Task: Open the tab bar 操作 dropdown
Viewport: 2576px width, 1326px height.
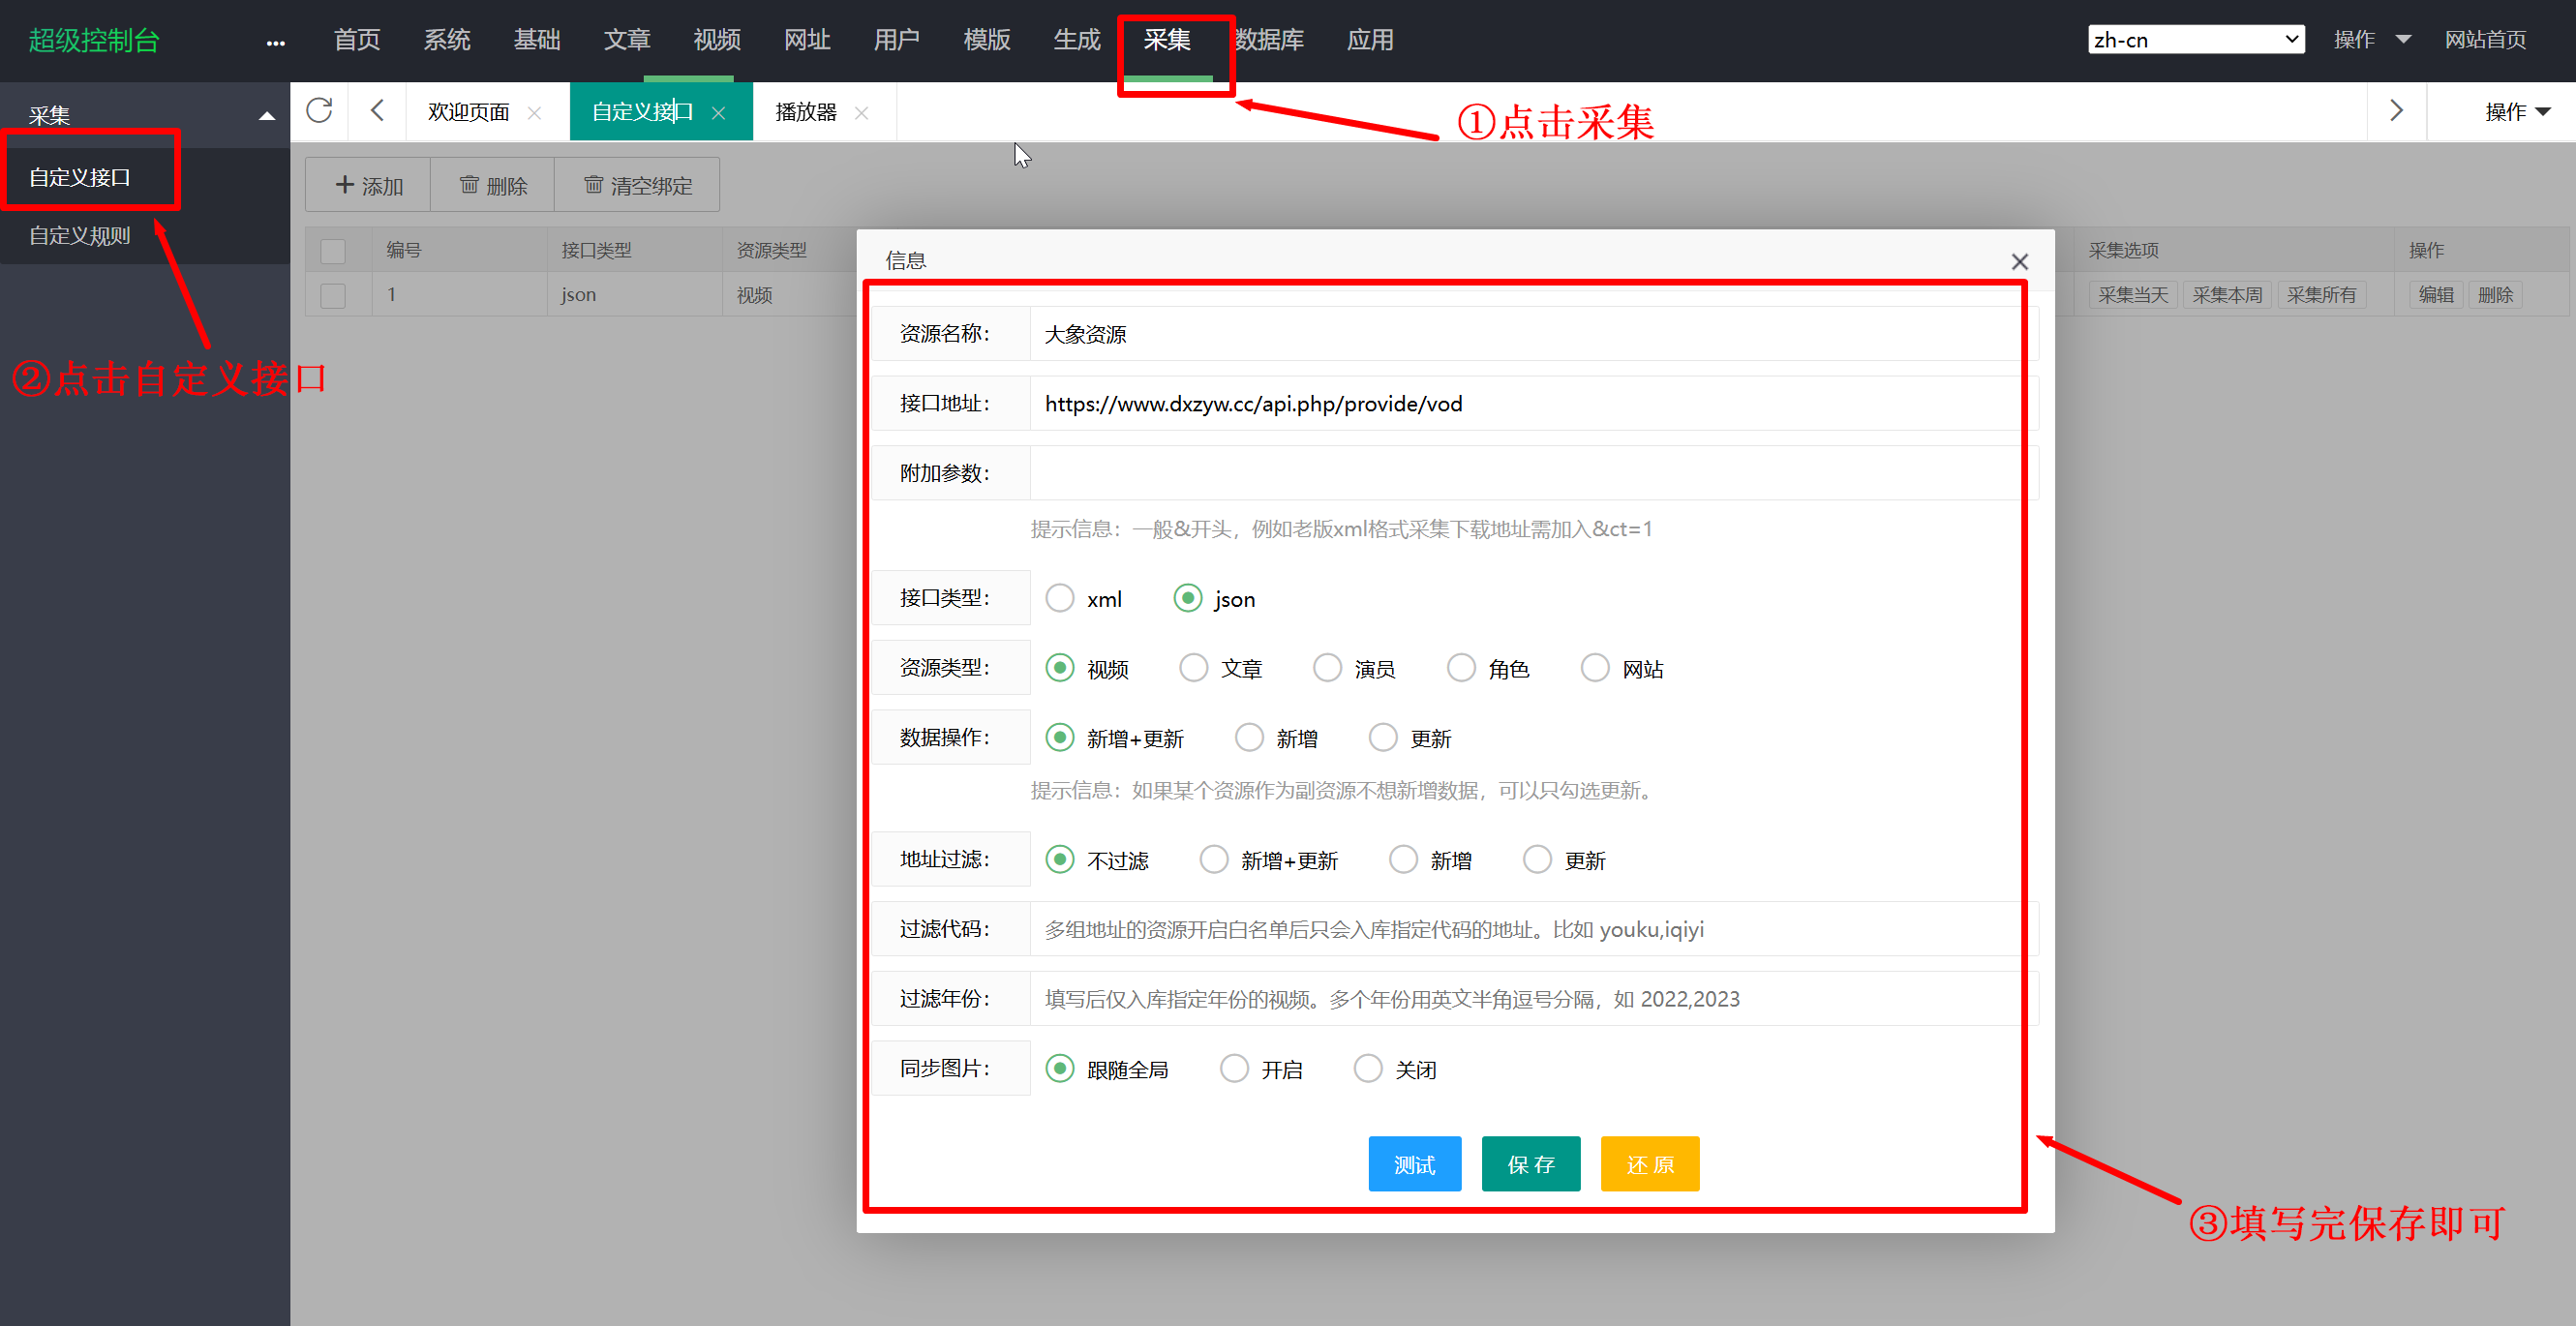Action: pos(2516,112)
